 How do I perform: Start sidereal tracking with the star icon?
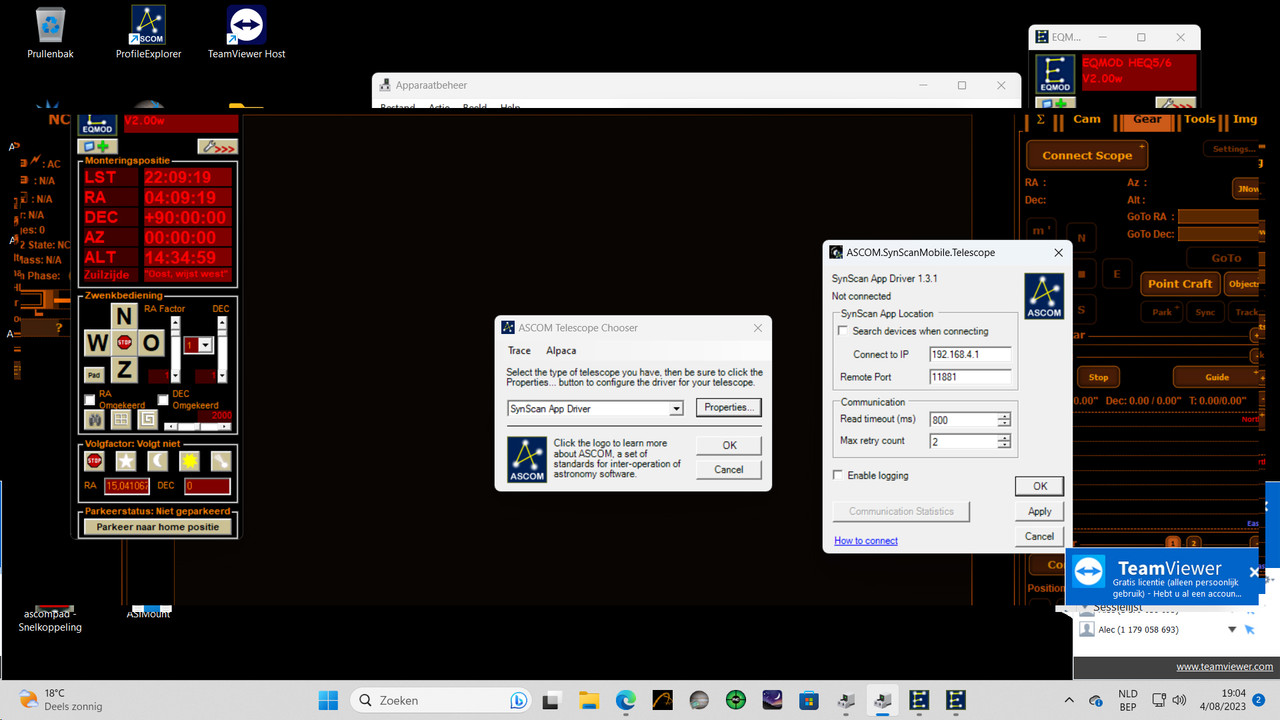126,461
